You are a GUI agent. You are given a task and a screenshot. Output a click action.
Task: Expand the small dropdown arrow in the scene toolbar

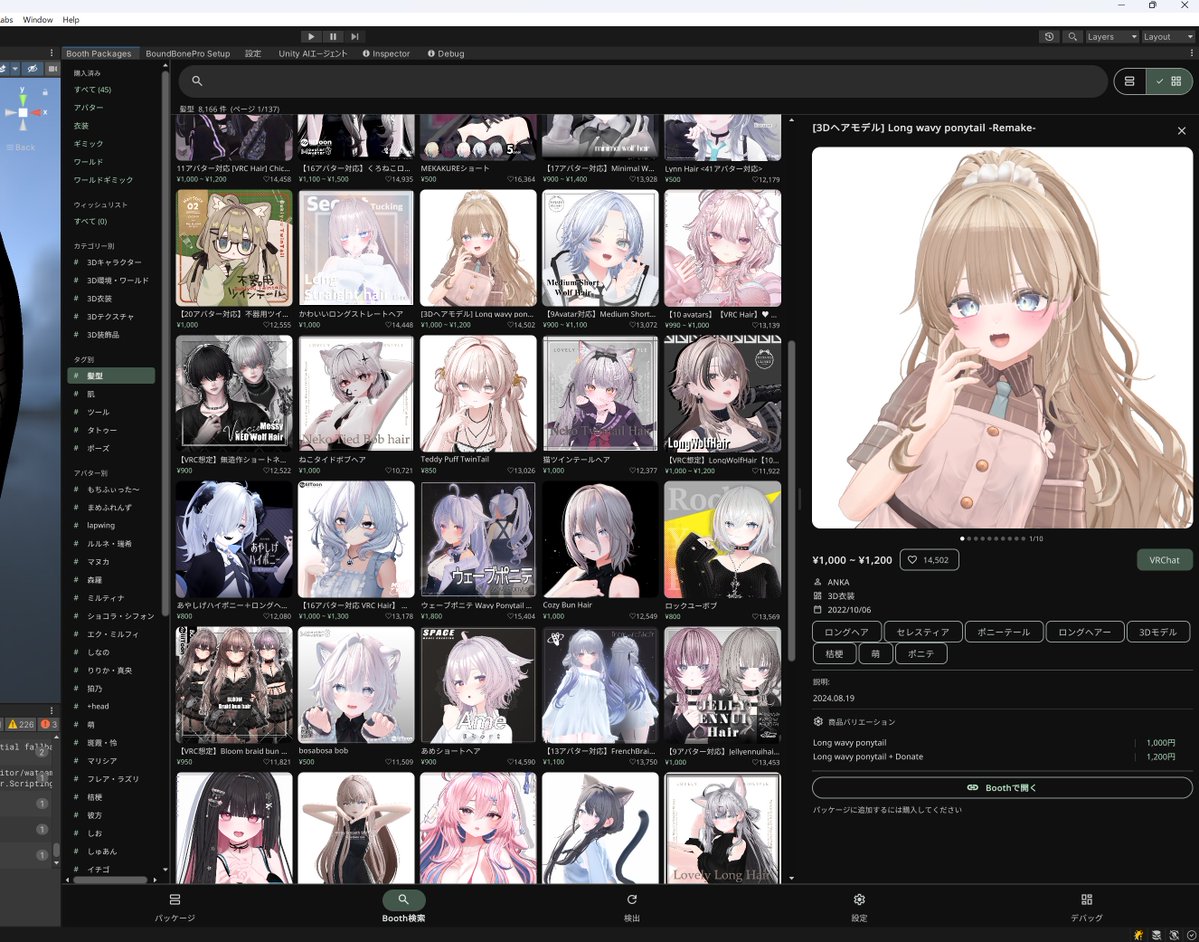pos(16,68)
